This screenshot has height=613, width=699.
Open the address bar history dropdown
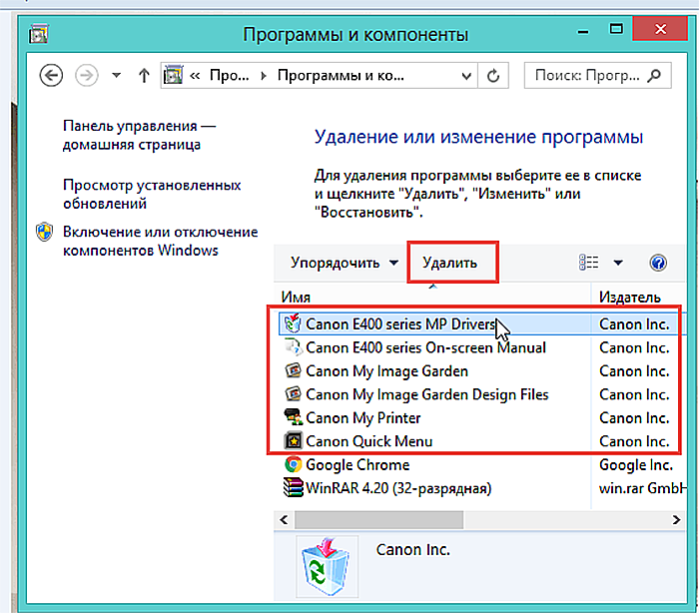(466, 76)
